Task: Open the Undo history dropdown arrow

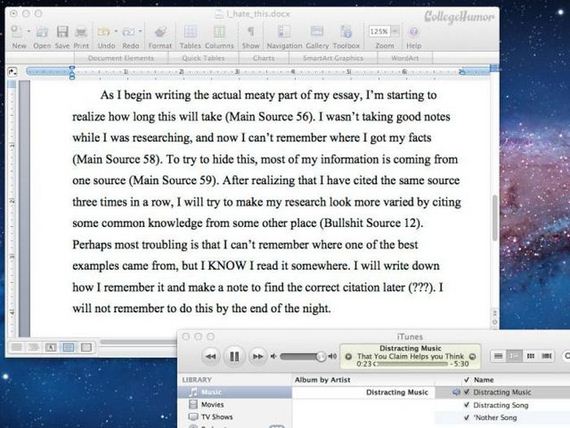Action: [116, 31]
